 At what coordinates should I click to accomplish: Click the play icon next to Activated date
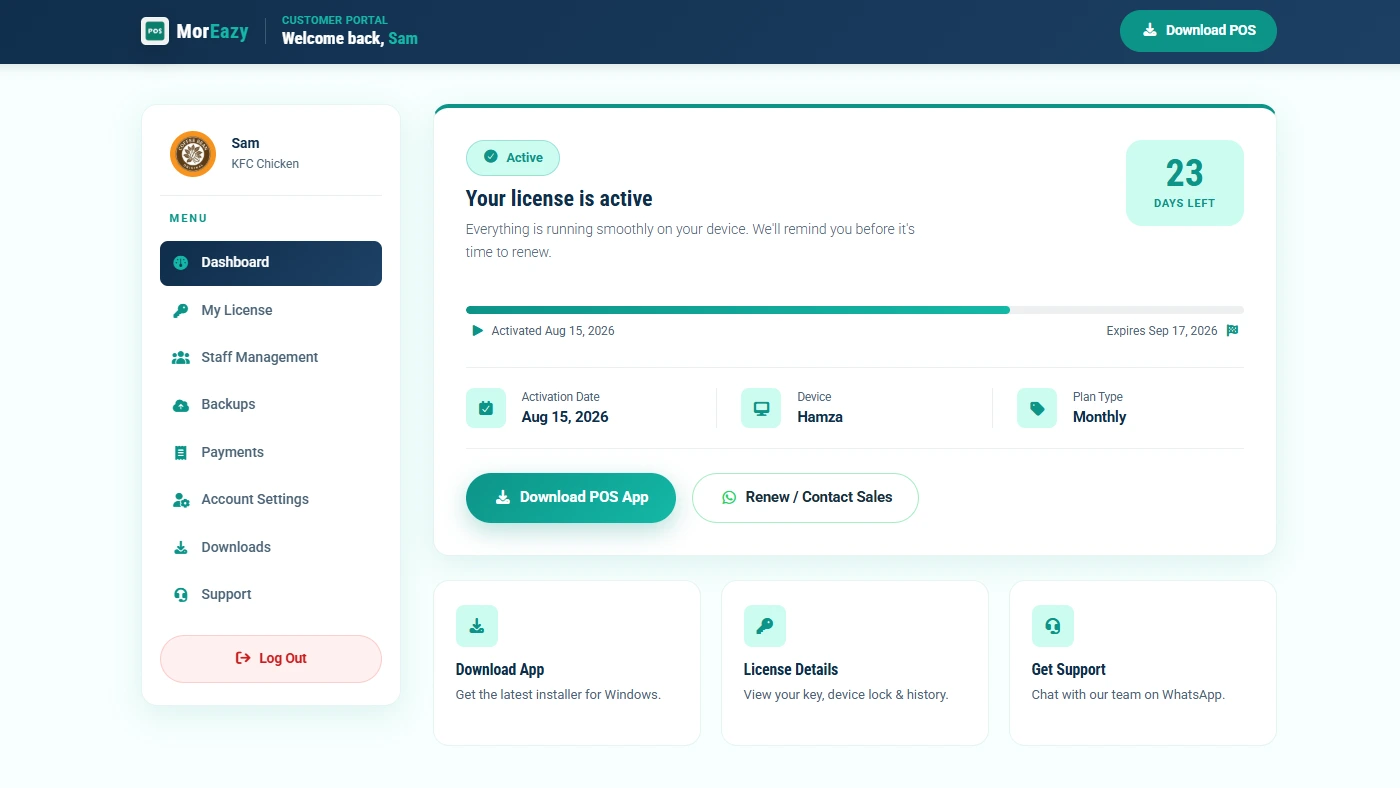(478, 330)
